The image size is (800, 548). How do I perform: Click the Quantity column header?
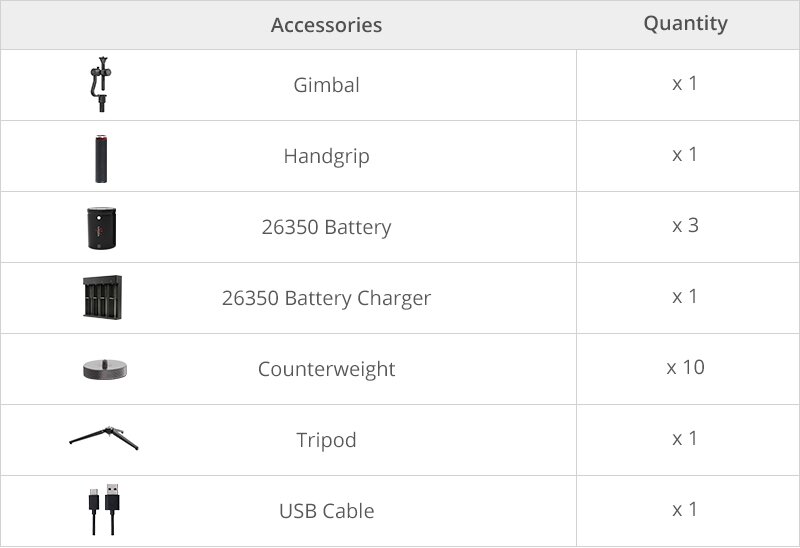tap(685, 24)
